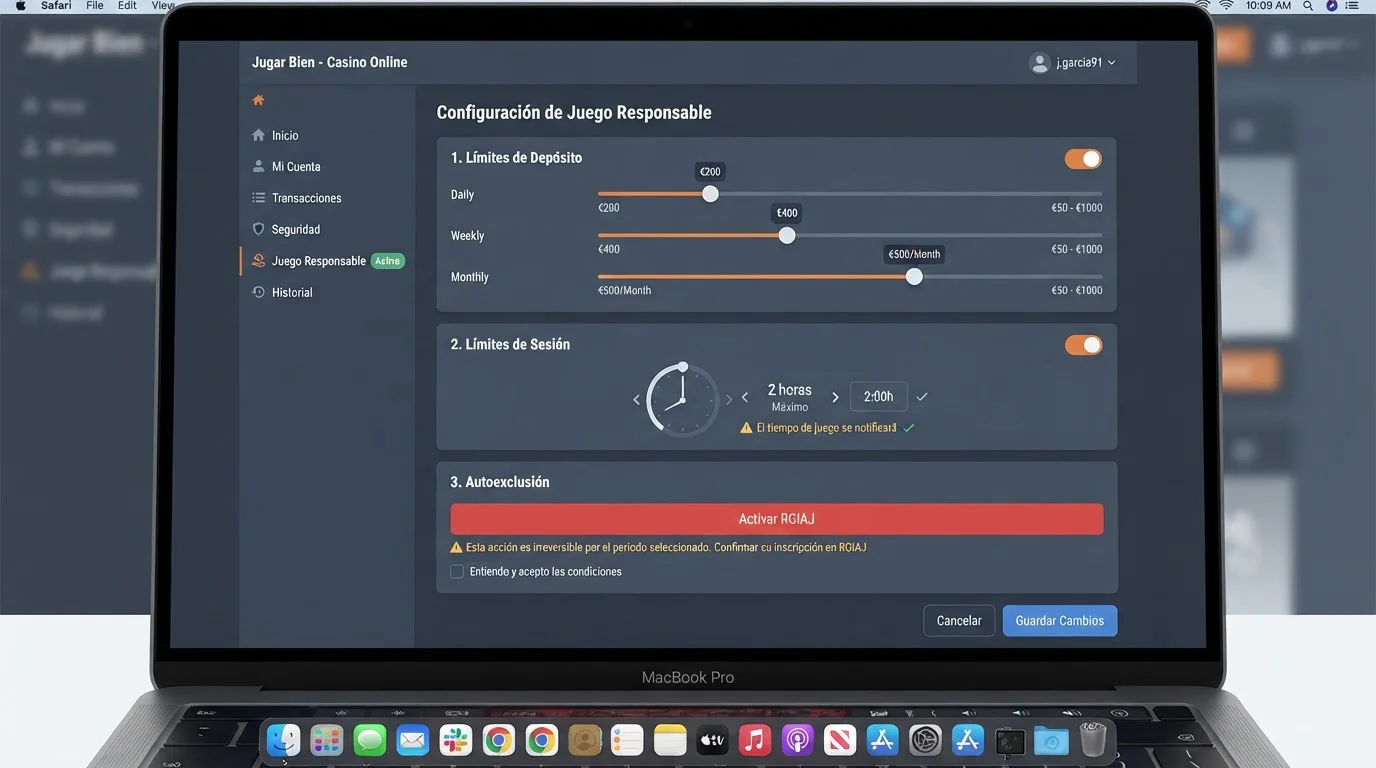Viewport: 1376px width, 768px height.
Task: Click the left chevron before the clock dial
Action: point(636,400)
